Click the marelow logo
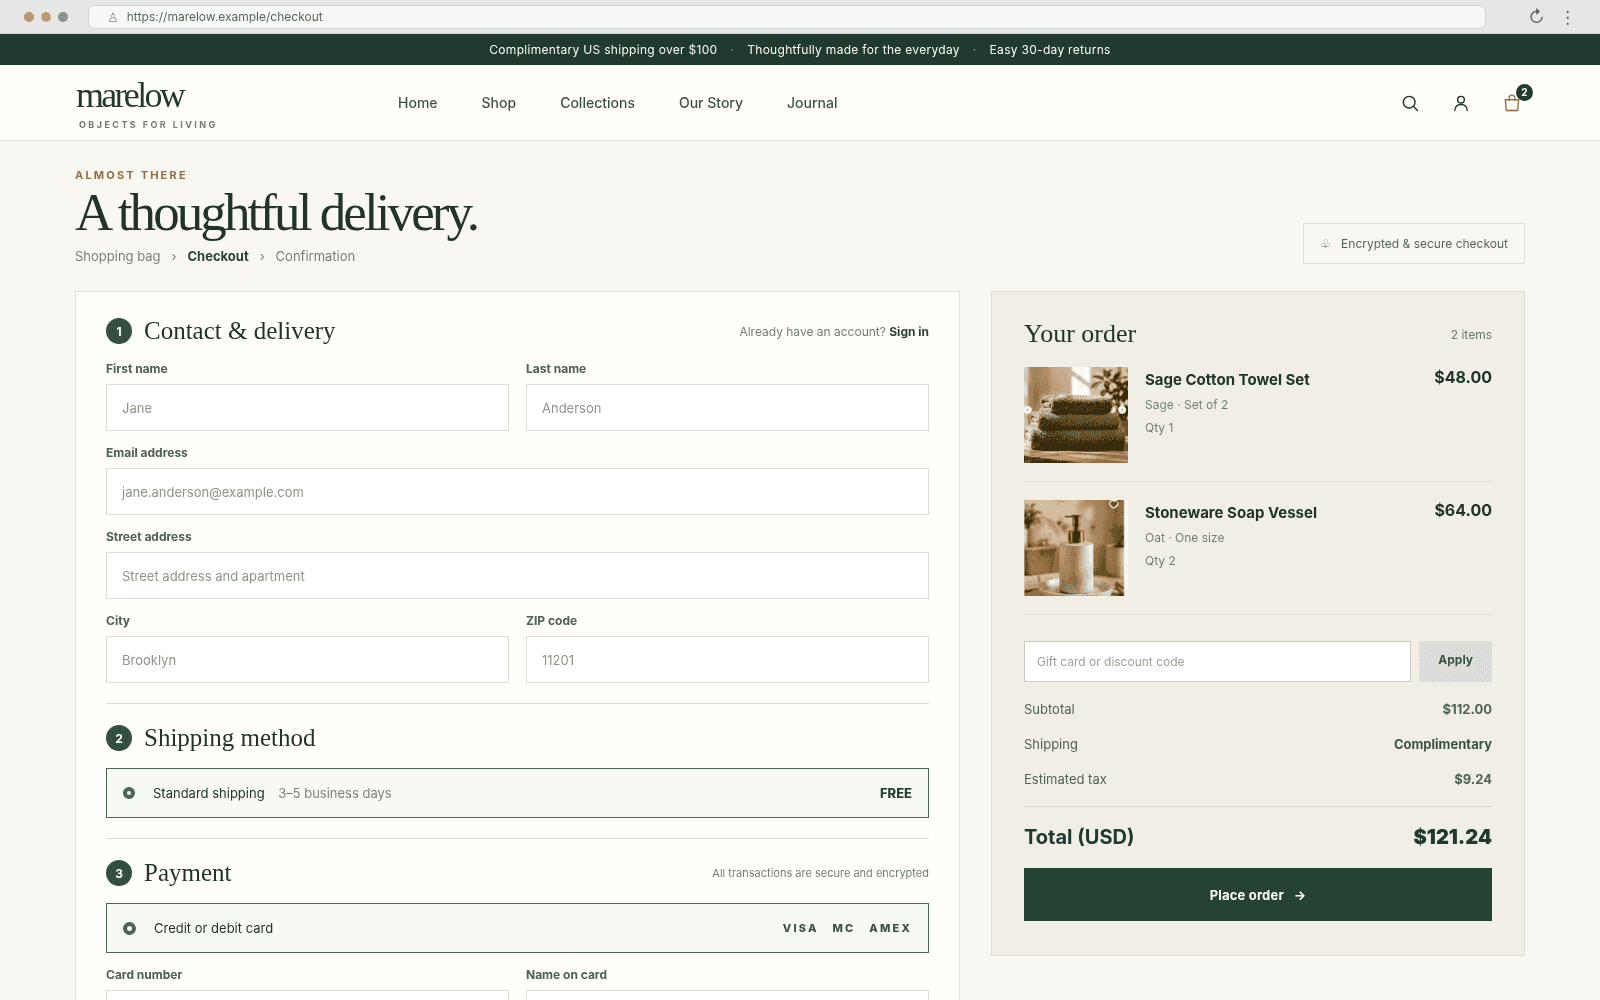The image size is (1600, 1000). (146, 104)
